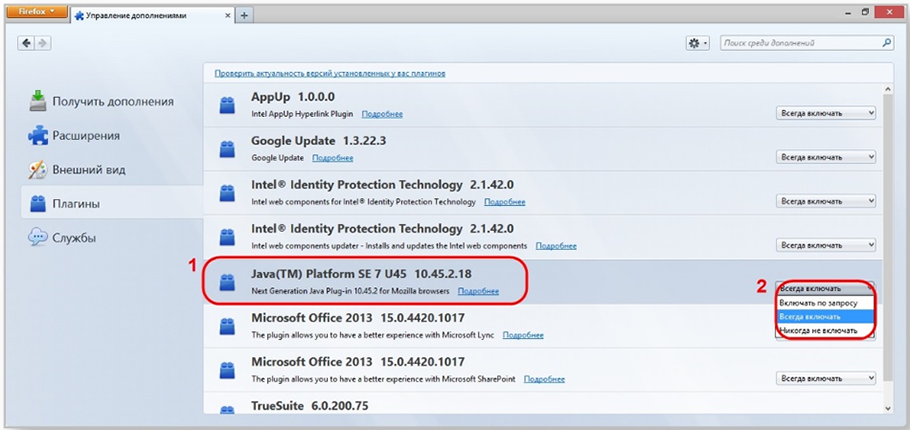
Task: Go to the "Службы" sidebar section
Action: tap(74, 238)
